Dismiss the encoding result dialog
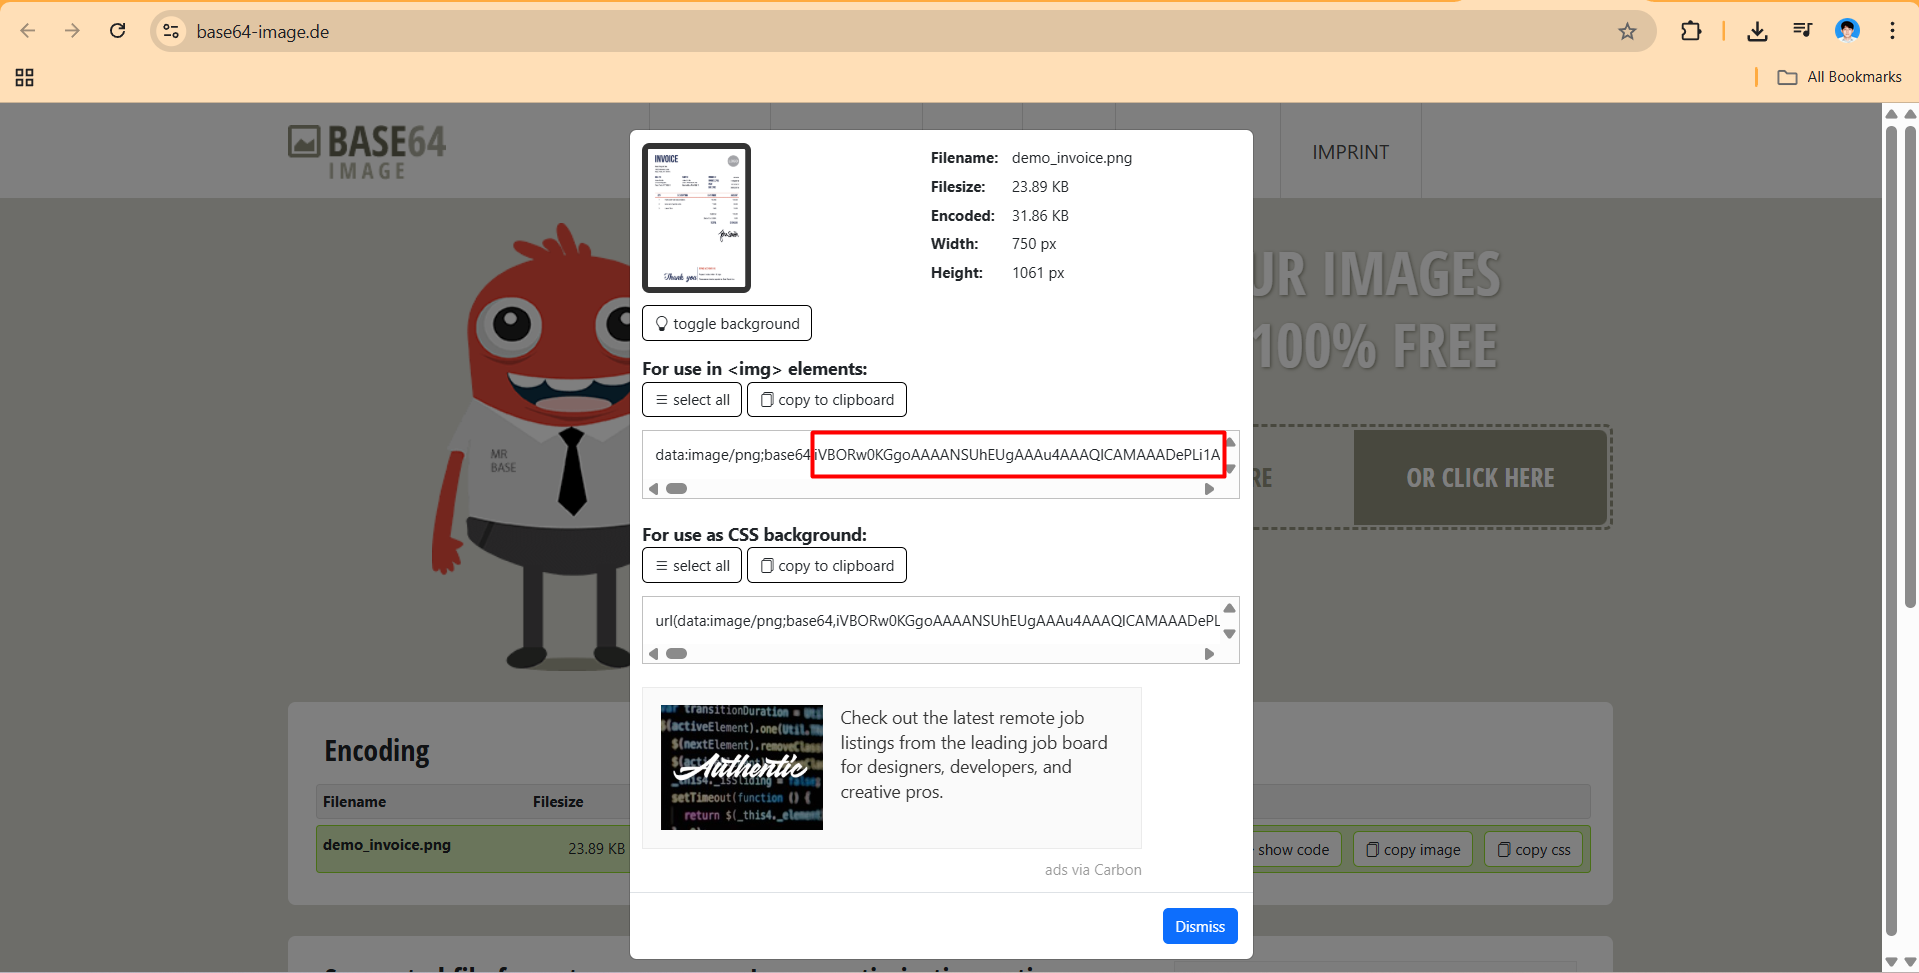 click(x=1199, y=926)
